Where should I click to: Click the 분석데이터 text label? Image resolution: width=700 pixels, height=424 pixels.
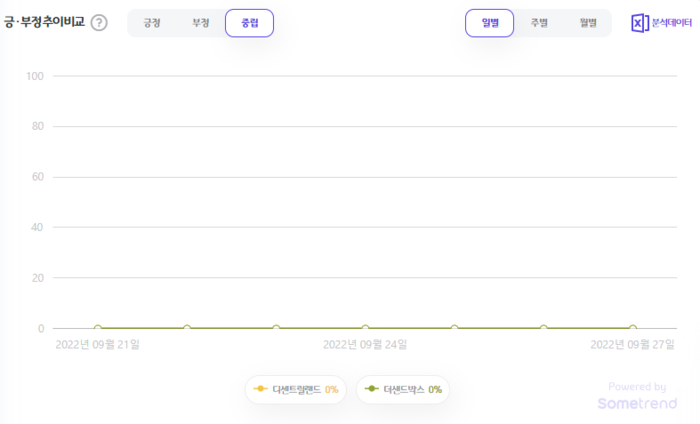tap(671, 23)
